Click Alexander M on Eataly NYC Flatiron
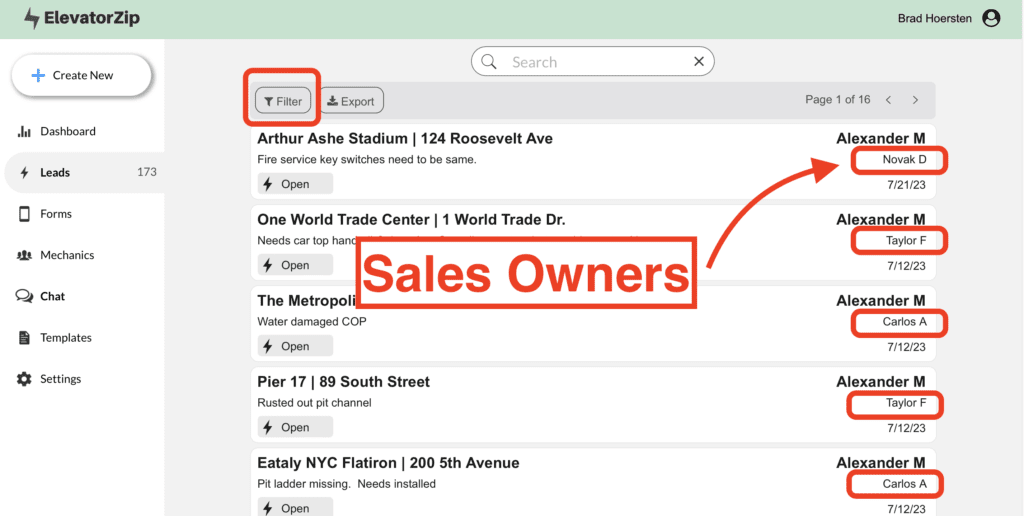The width and height of the screenshot is (1024, 516). tap(880, 462)
